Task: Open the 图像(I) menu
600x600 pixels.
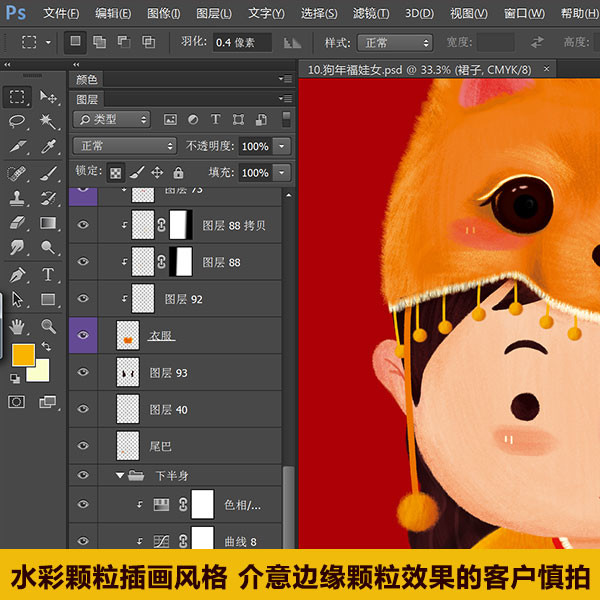Action: tap(164, 13)
